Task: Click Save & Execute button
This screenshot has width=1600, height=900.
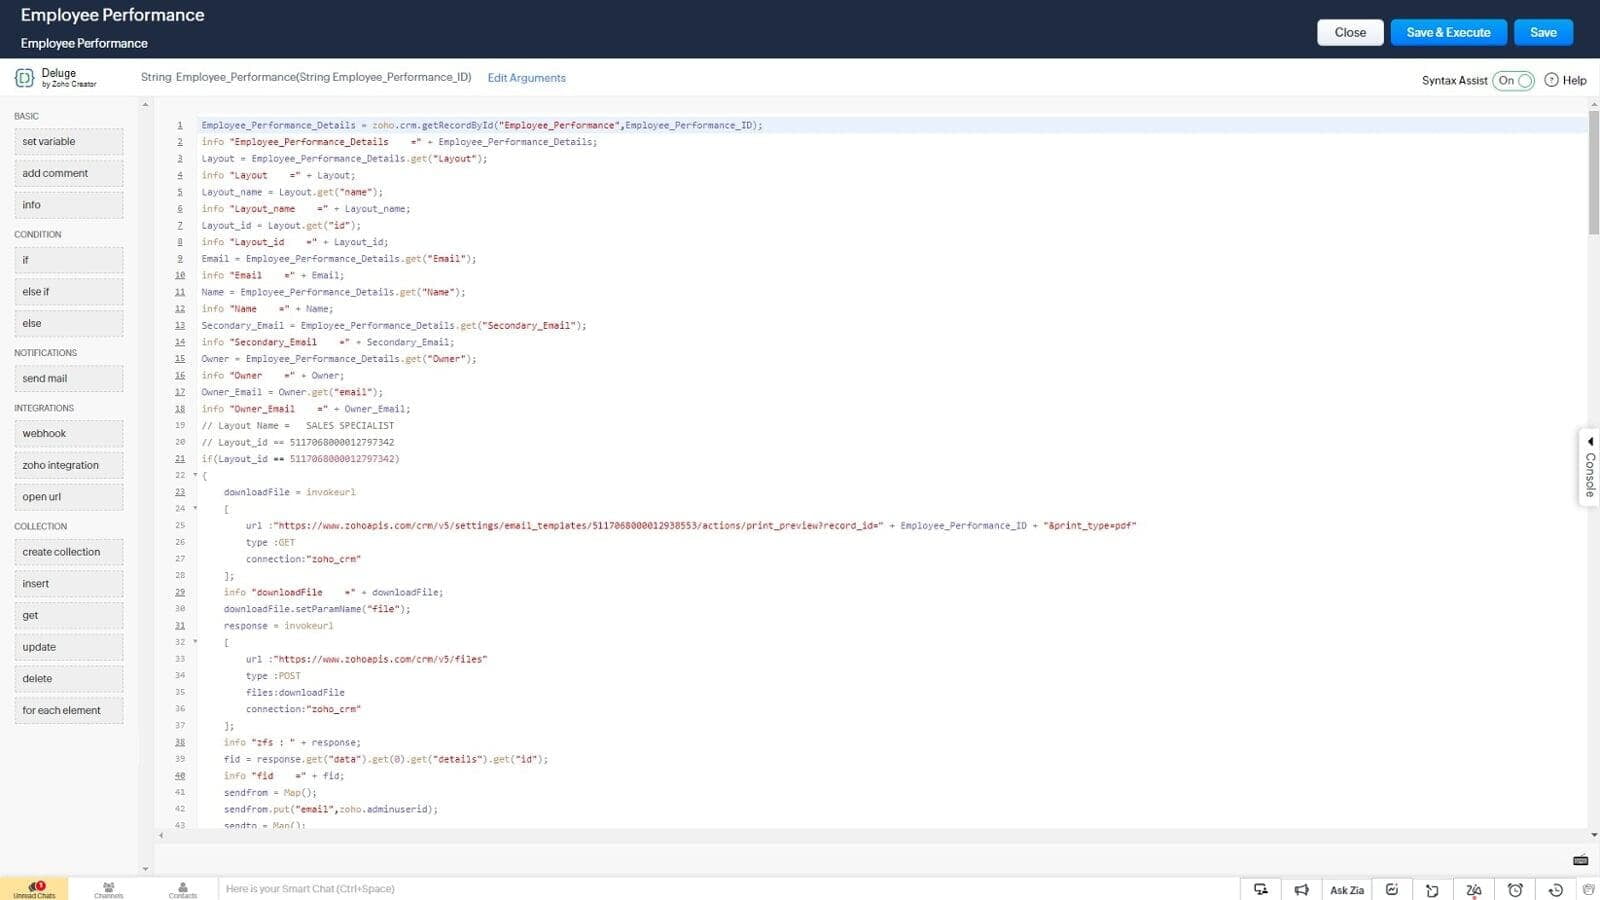Action: point(1448,32)
